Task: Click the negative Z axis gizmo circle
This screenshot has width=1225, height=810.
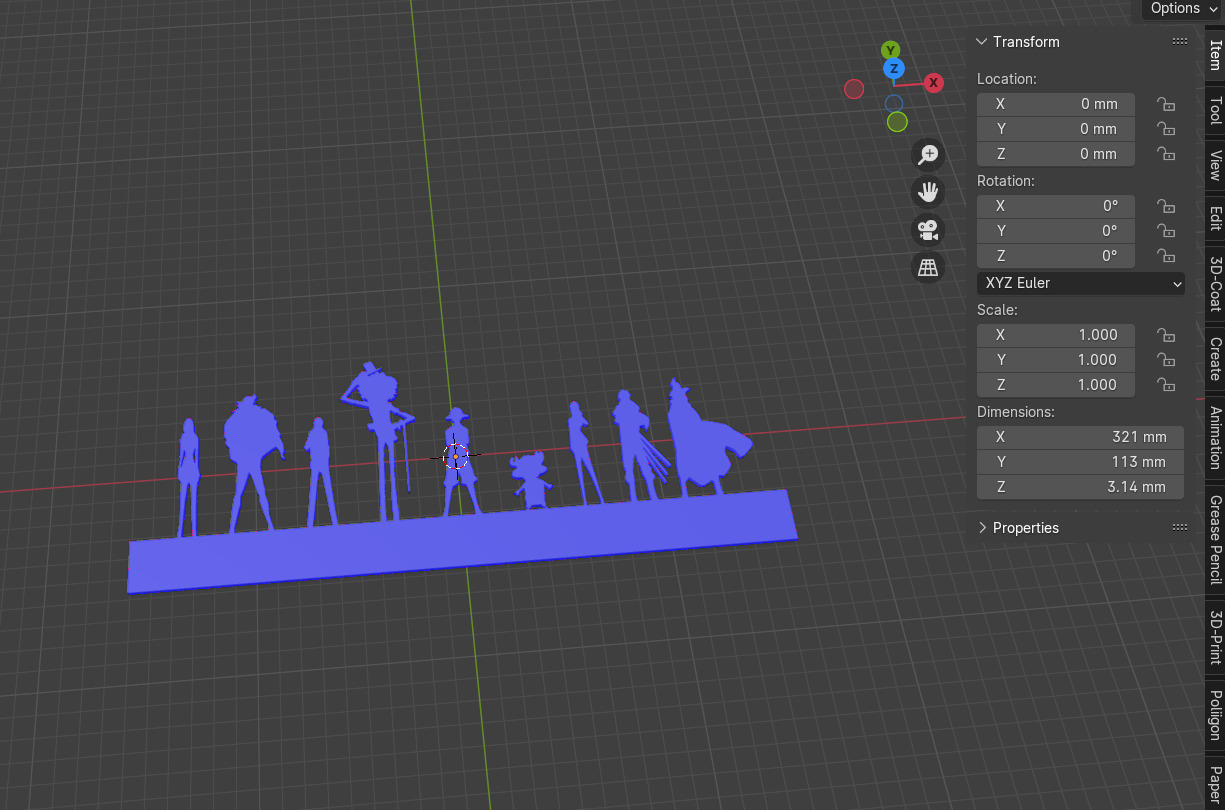Action: [x=894, y=103]
